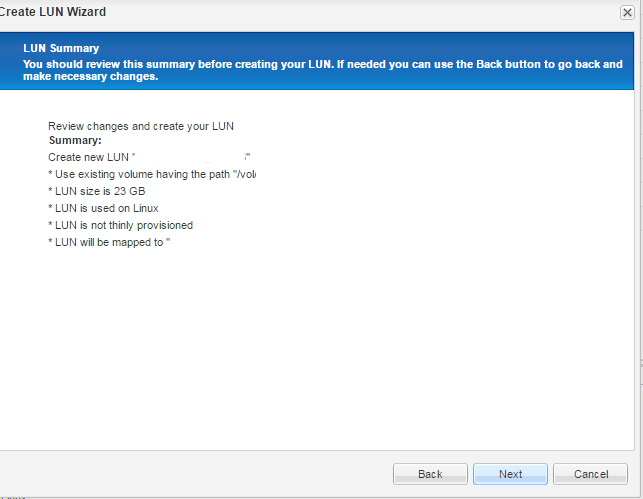Select the 'LUN size is 23 GB' line
The image size is (643, 499).
point(97,191)
